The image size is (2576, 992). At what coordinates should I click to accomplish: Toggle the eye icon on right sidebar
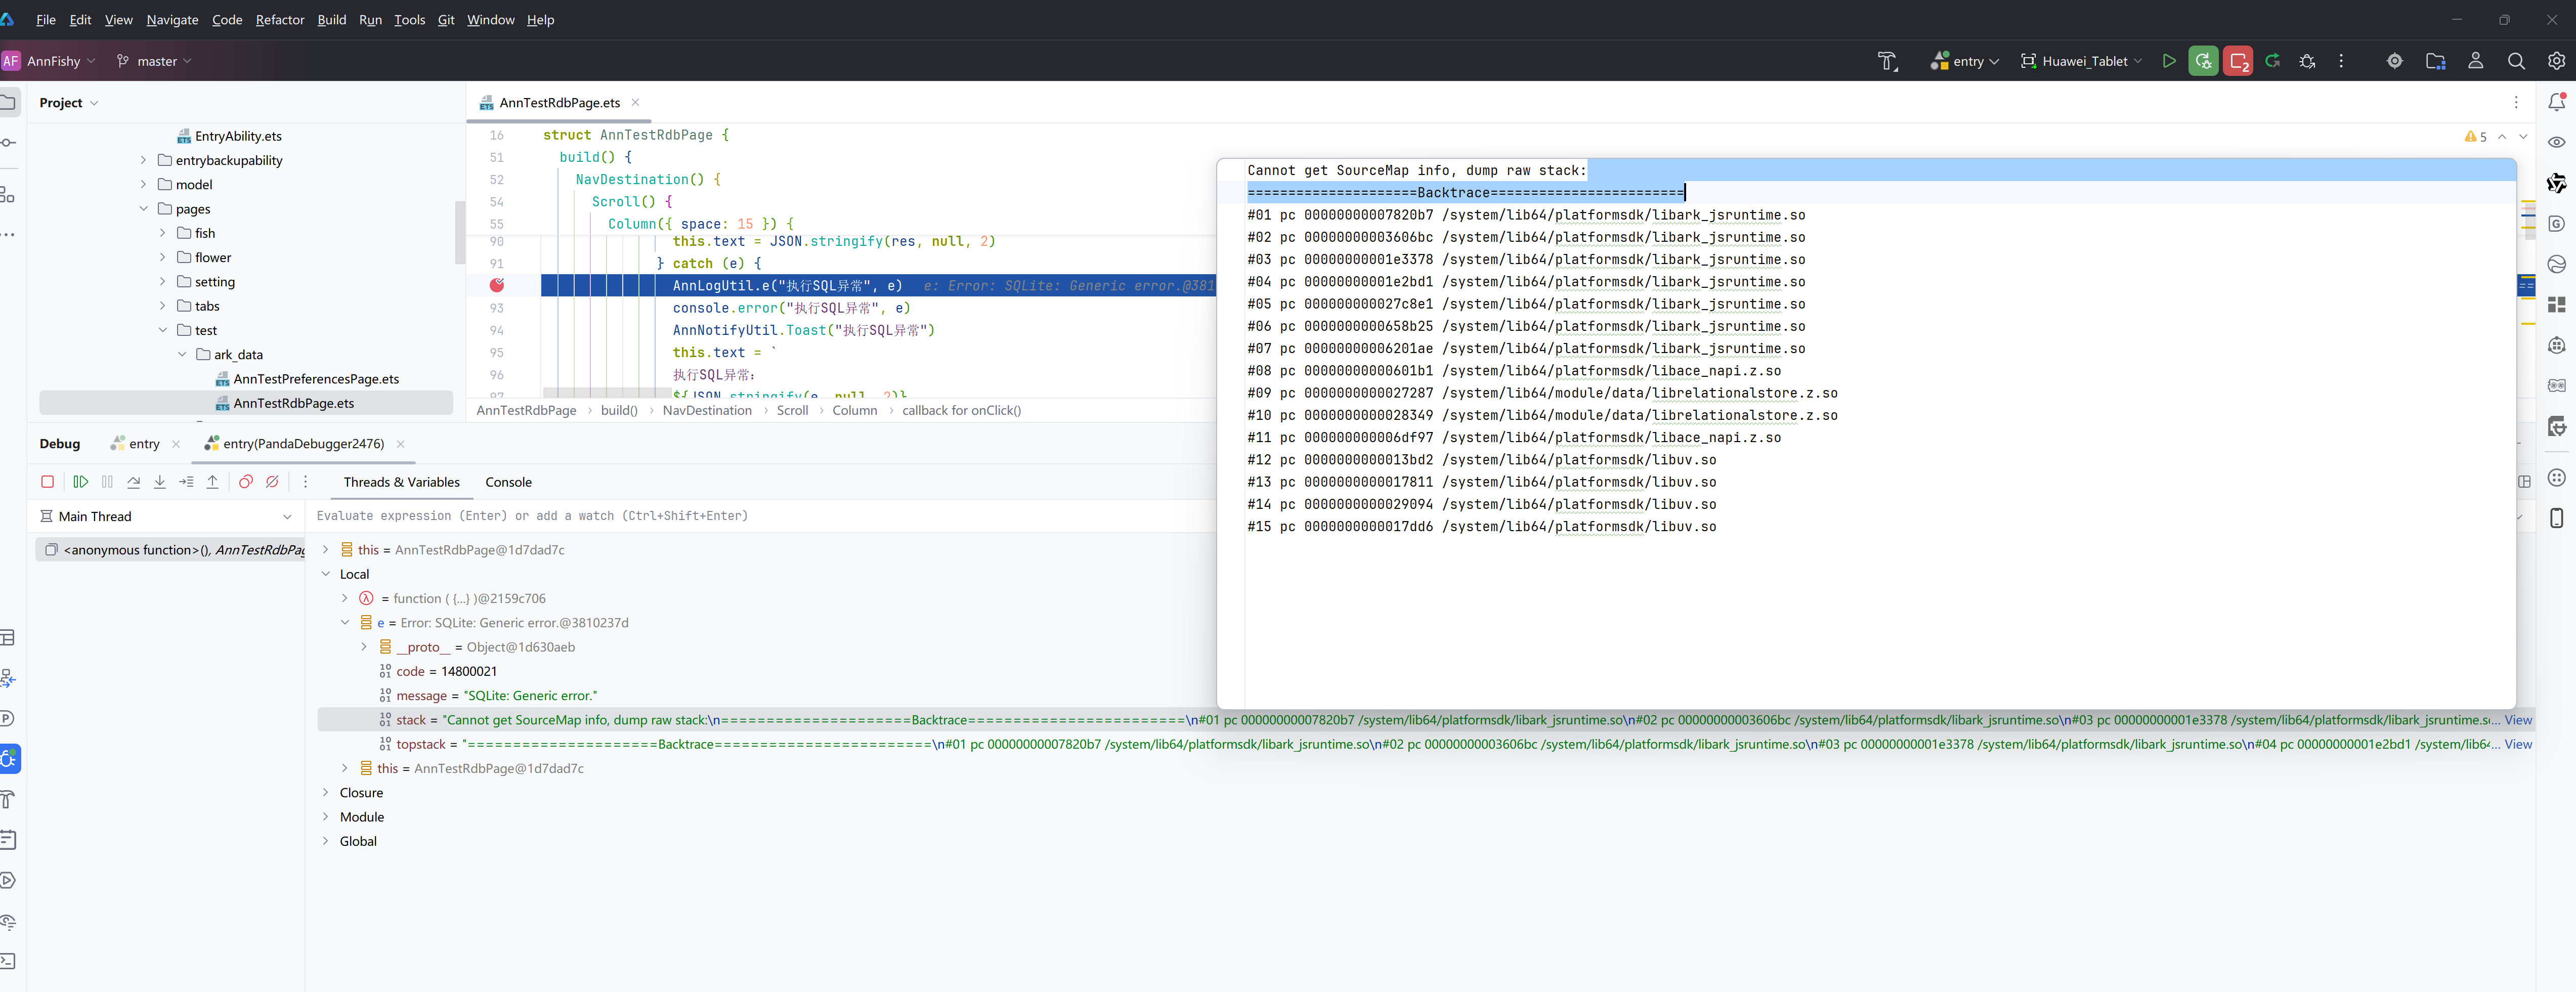pyautogui.click(x=2556, y=142)
